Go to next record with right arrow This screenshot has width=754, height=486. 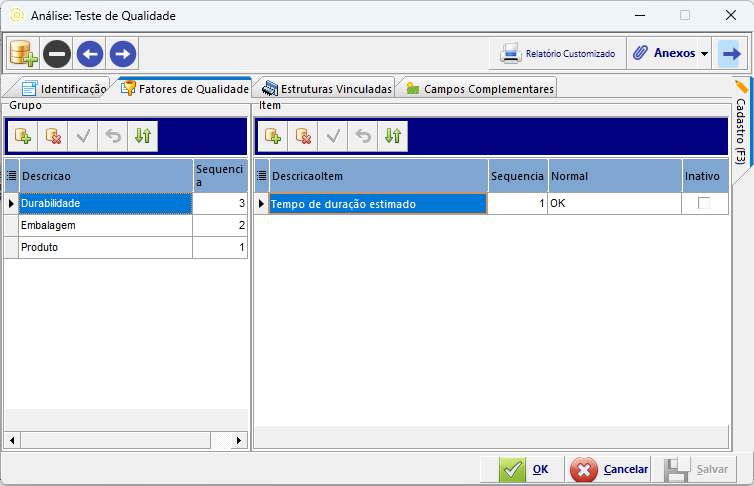123,53
